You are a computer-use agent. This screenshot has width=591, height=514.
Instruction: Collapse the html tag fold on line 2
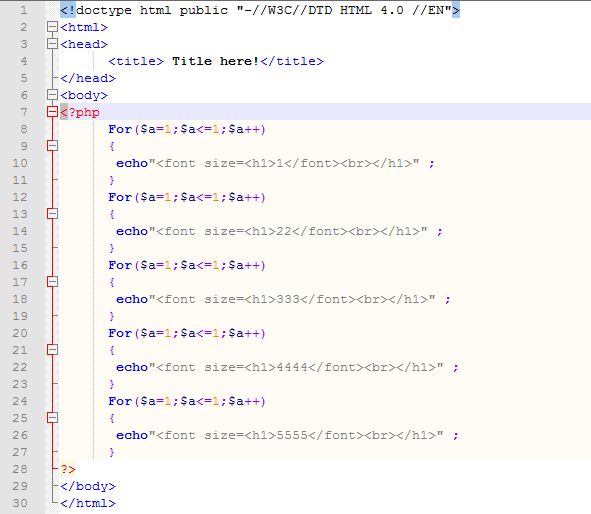click(52, 27)
